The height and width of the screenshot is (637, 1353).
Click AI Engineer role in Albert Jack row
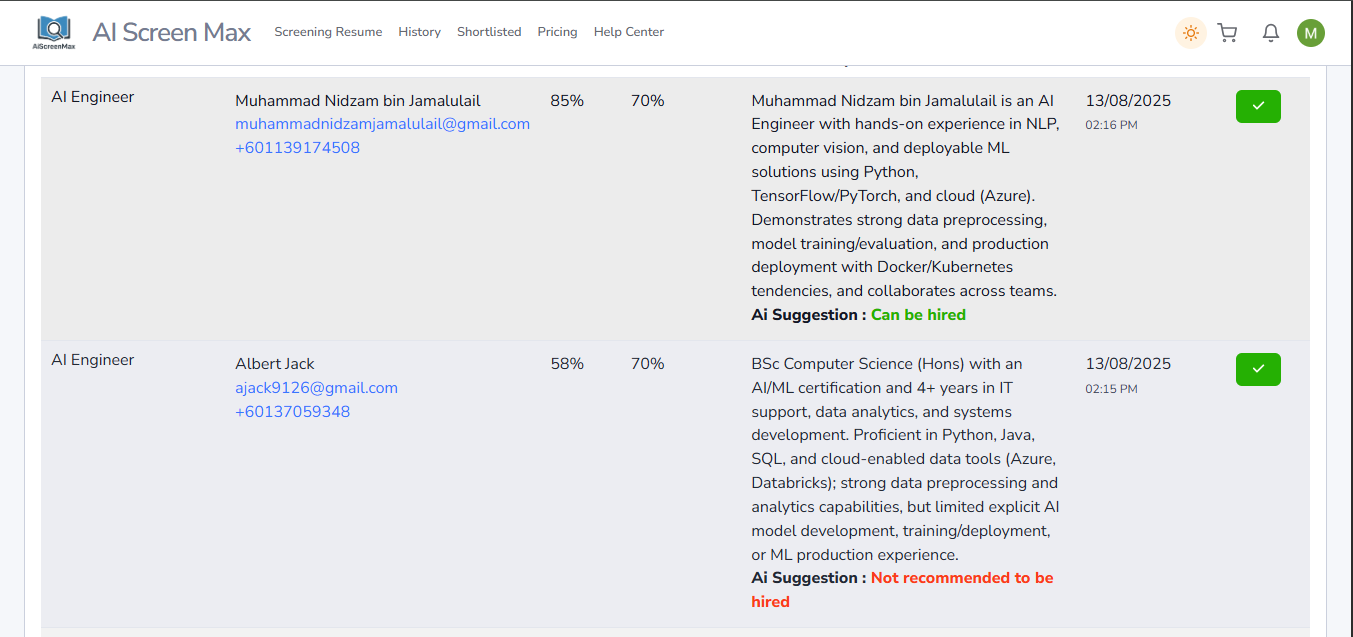[93, 360]
